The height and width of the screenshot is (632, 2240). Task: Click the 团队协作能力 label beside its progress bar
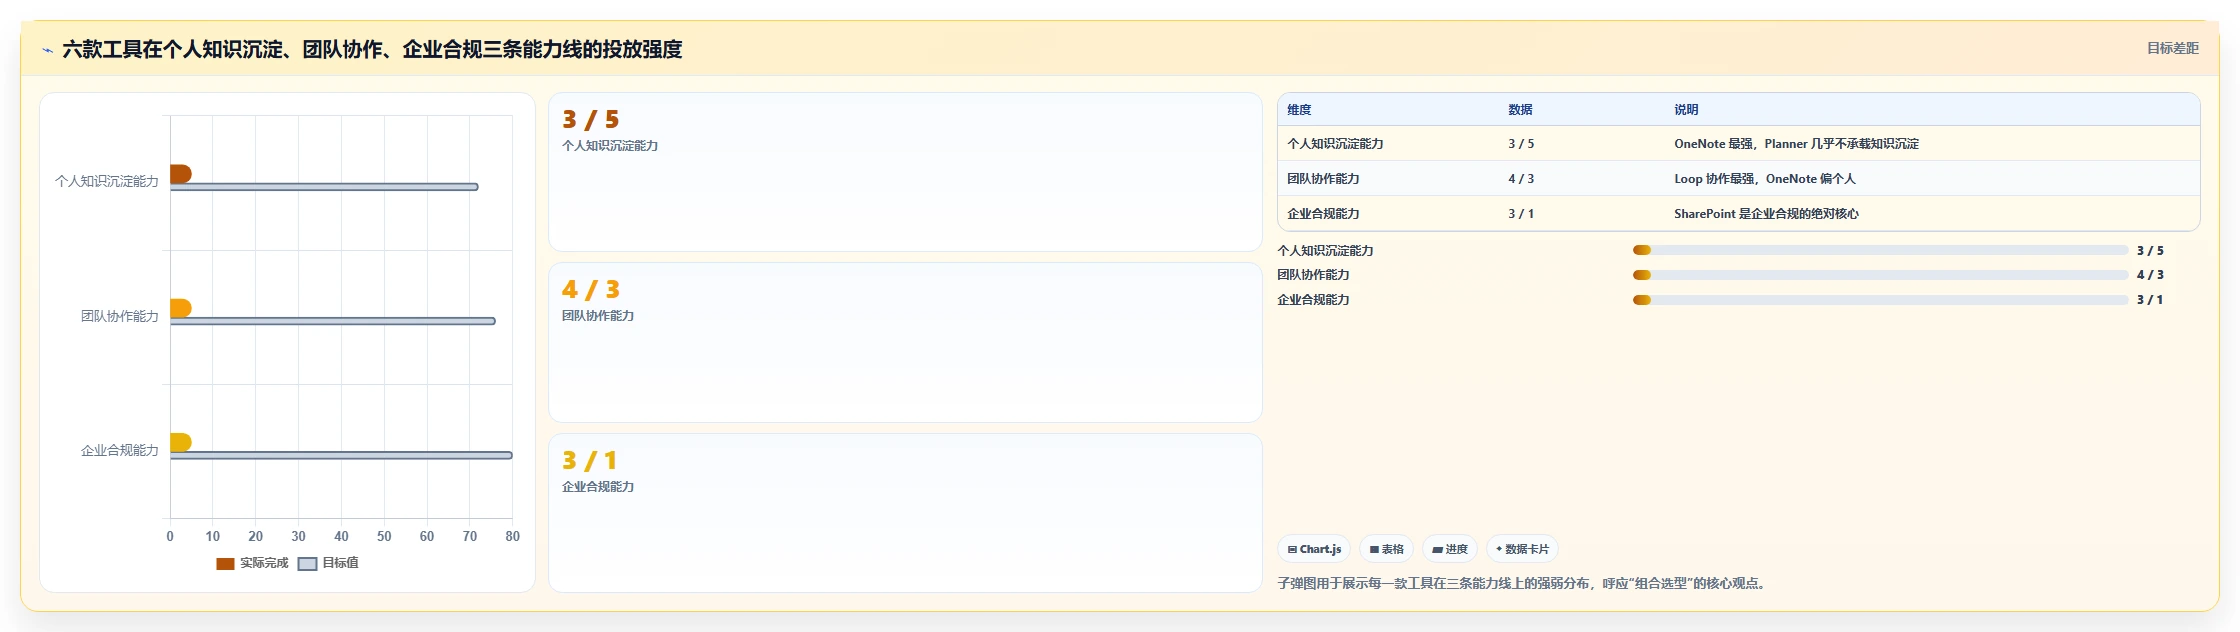[1313, 275]
